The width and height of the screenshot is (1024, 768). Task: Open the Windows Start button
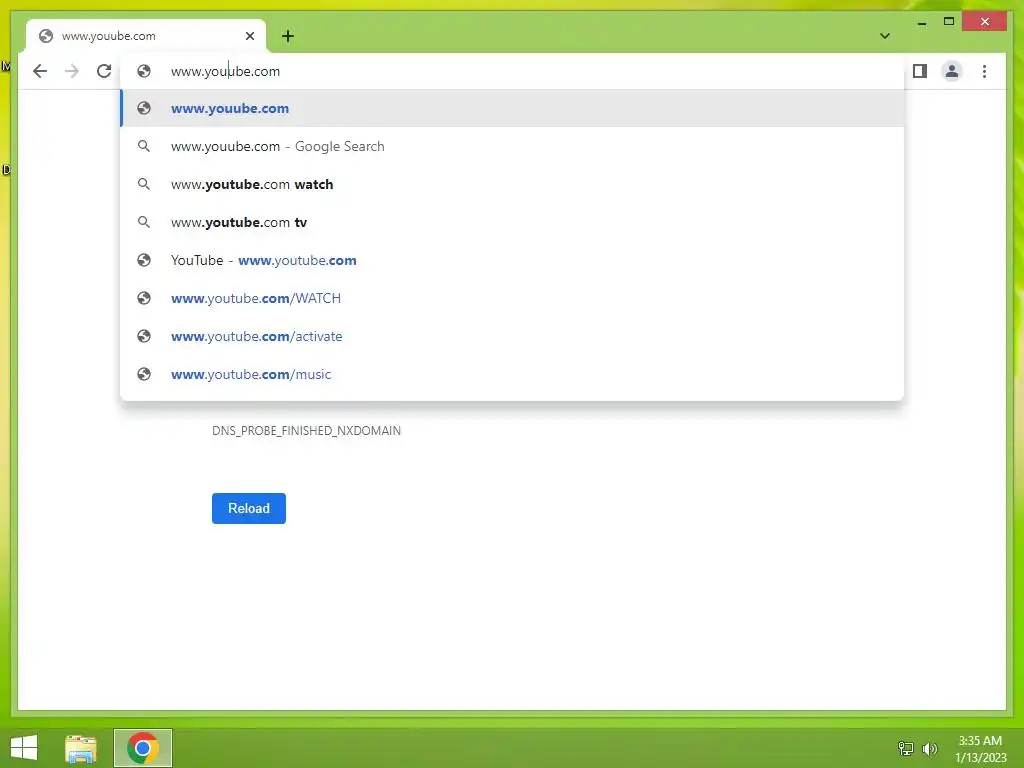pyautogui.click(x=24, y=748)
